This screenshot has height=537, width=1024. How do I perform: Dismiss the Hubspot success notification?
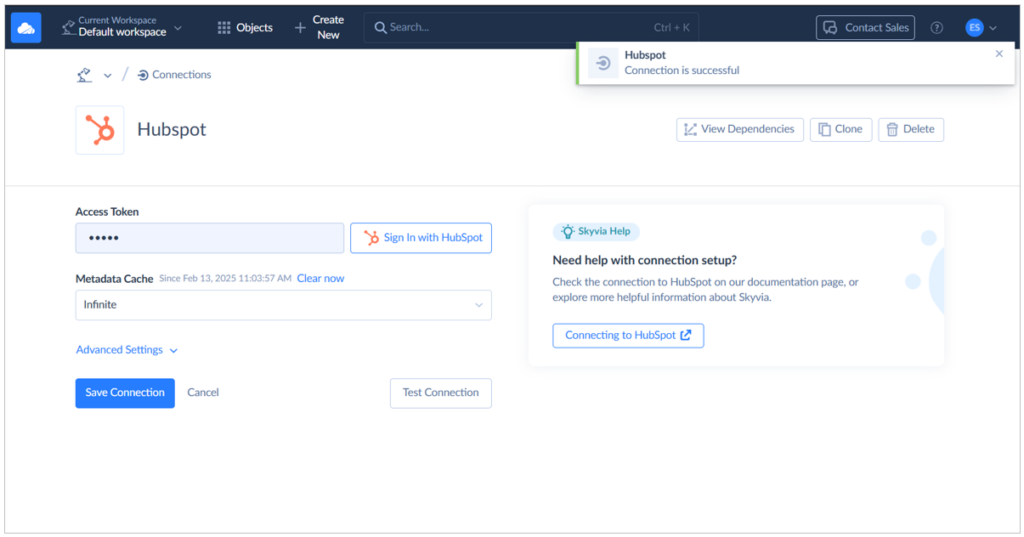coord(999,54)
